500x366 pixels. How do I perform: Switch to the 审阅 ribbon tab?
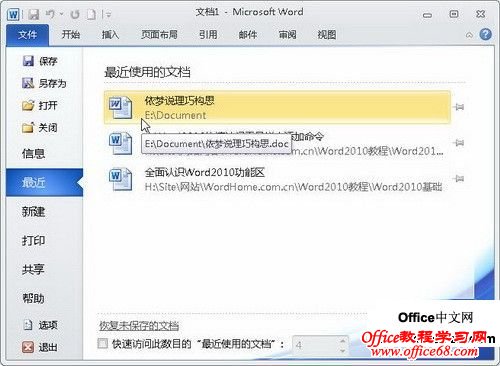287,34
